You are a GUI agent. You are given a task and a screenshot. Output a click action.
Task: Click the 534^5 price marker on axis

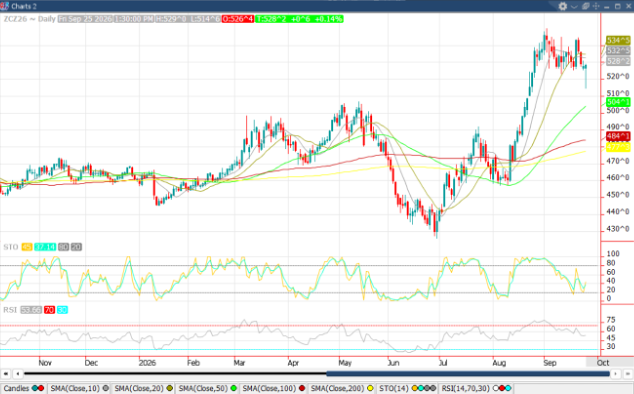(618, 40)
